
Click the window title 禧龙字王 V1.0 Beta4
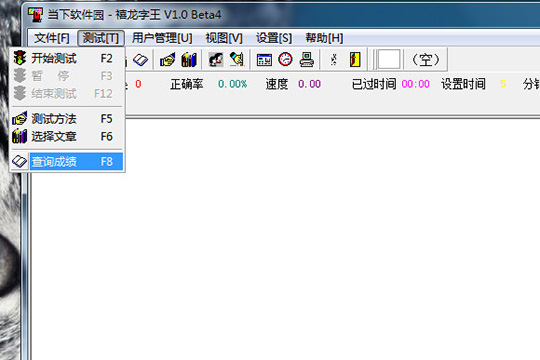pyautogui.click(x=168, y=14)
